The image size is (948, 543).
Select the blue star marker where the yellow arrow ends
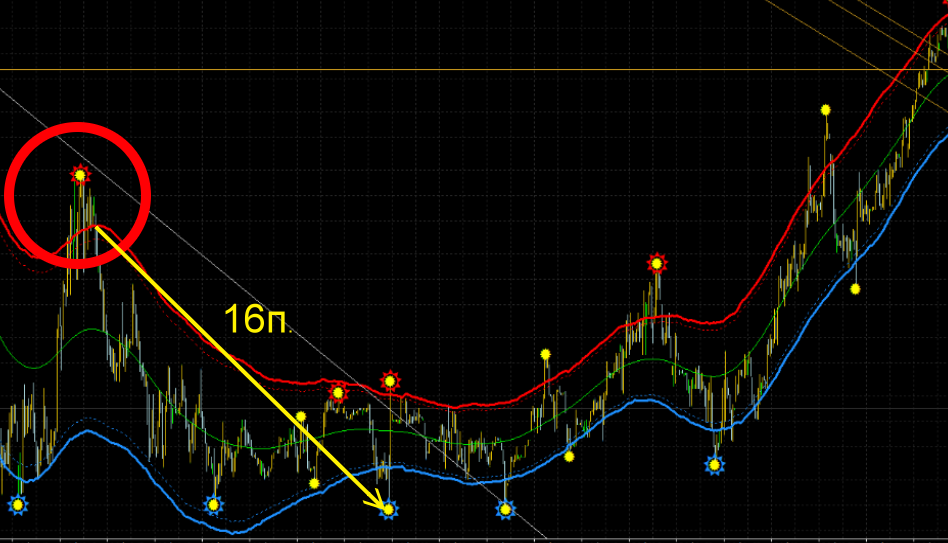[389, 510]
